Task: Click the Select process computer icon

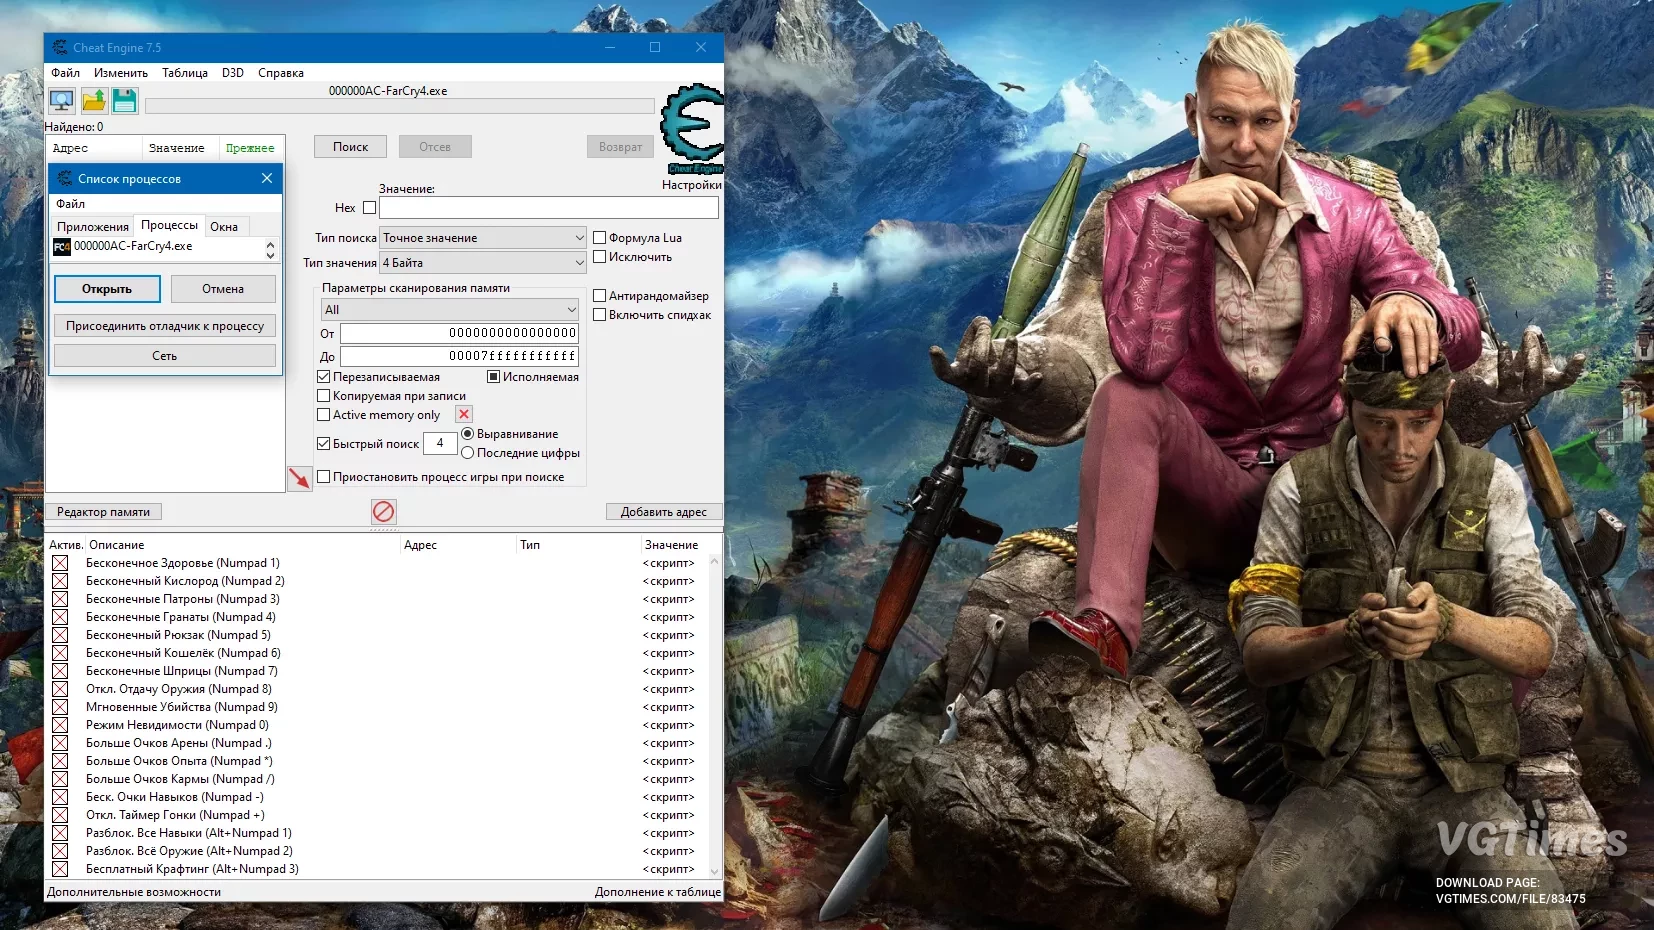Action: (62, 100)
